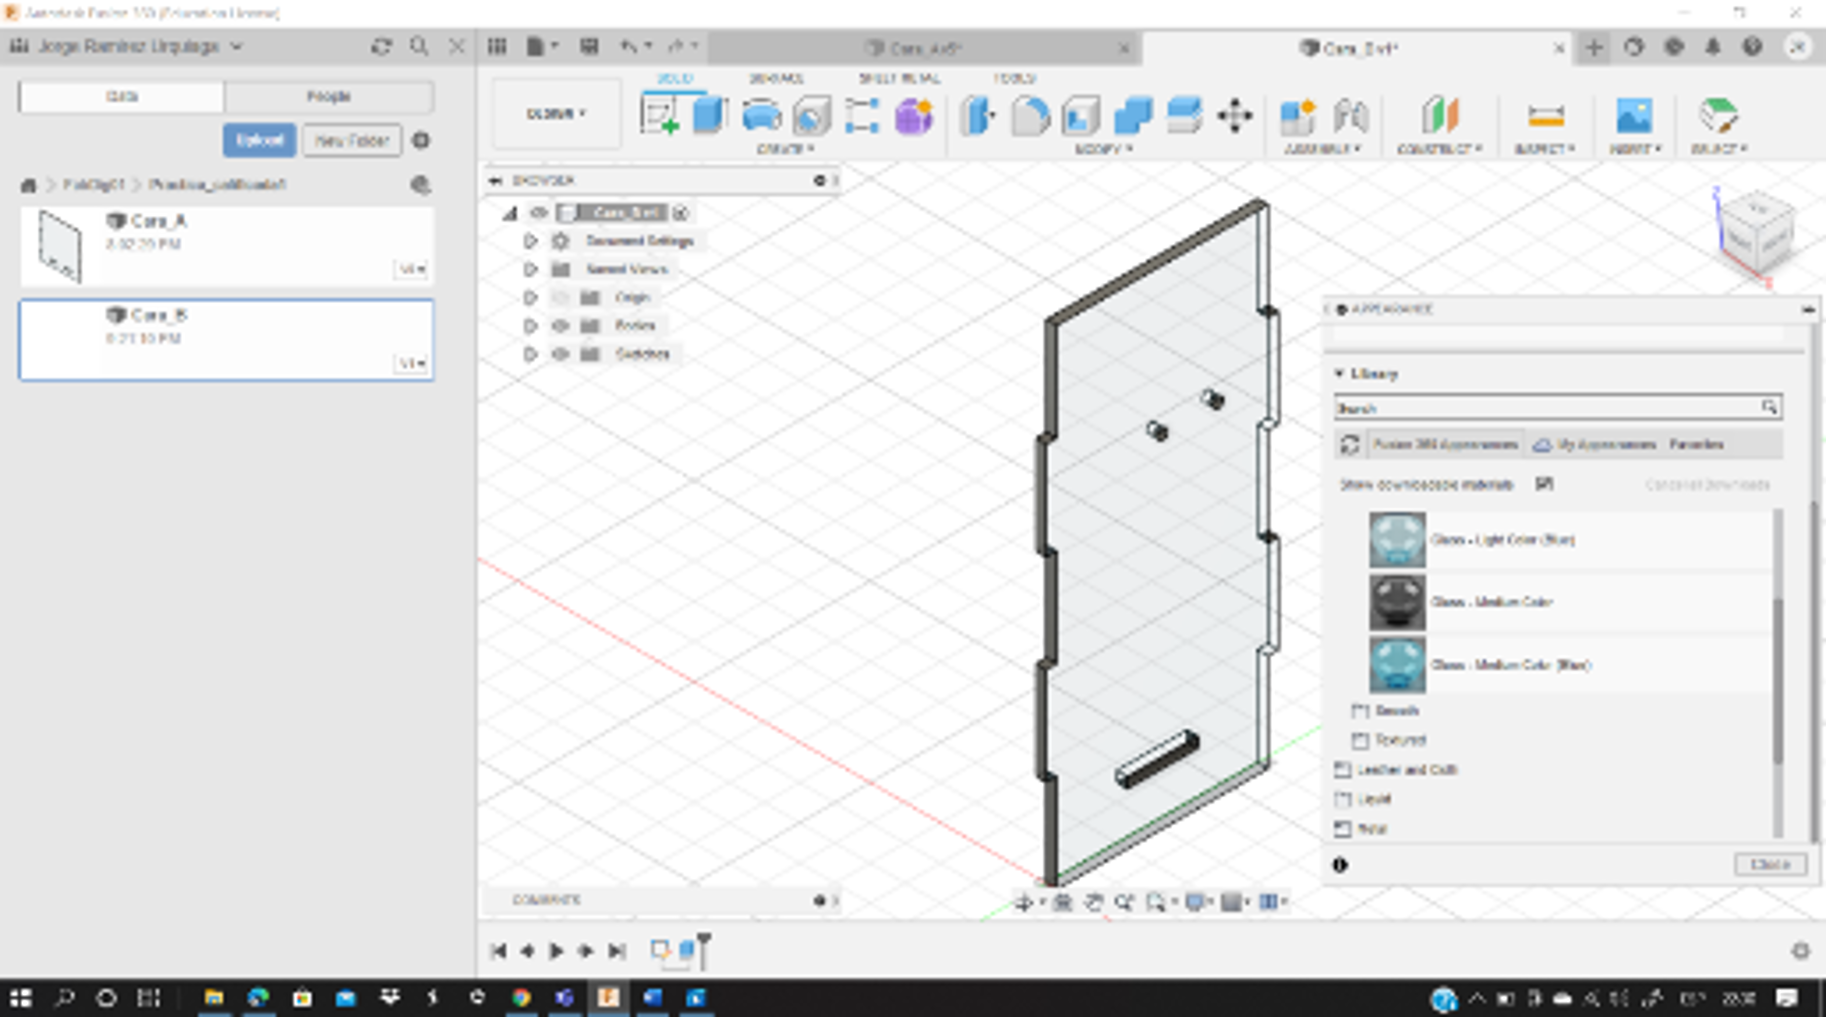Click the Upload button
Viewport: 1826px width, 1017px height.
tap(259, 140)
